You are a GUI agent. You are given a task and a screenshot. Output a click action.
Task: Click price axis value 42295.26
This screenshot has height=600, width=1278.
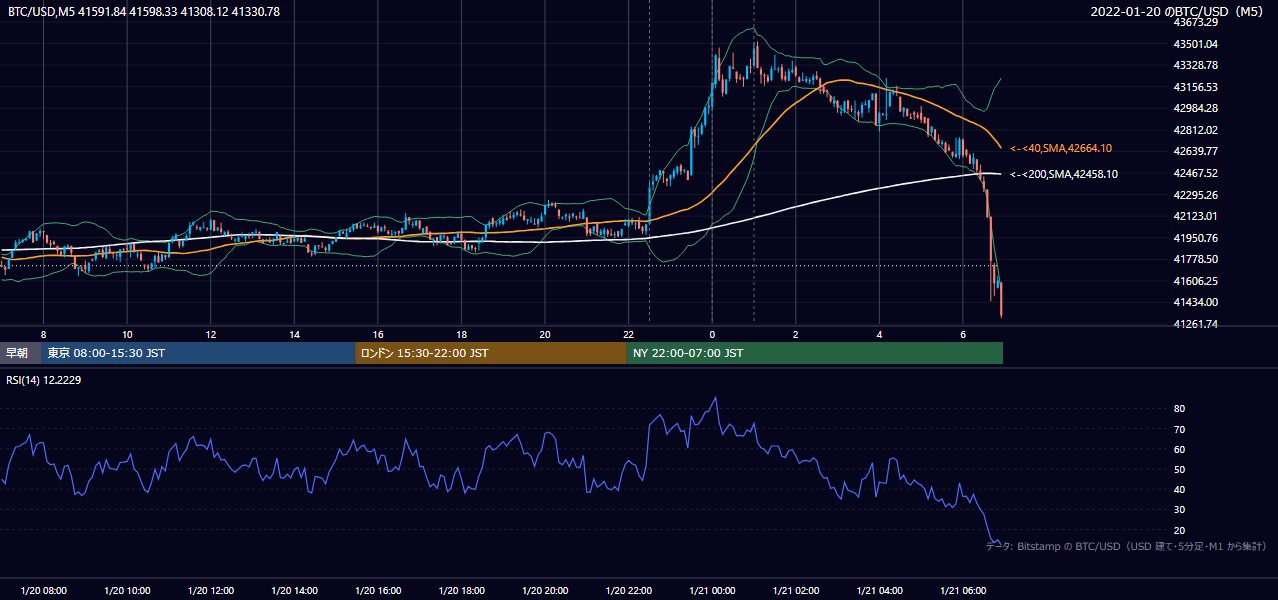1195,195
